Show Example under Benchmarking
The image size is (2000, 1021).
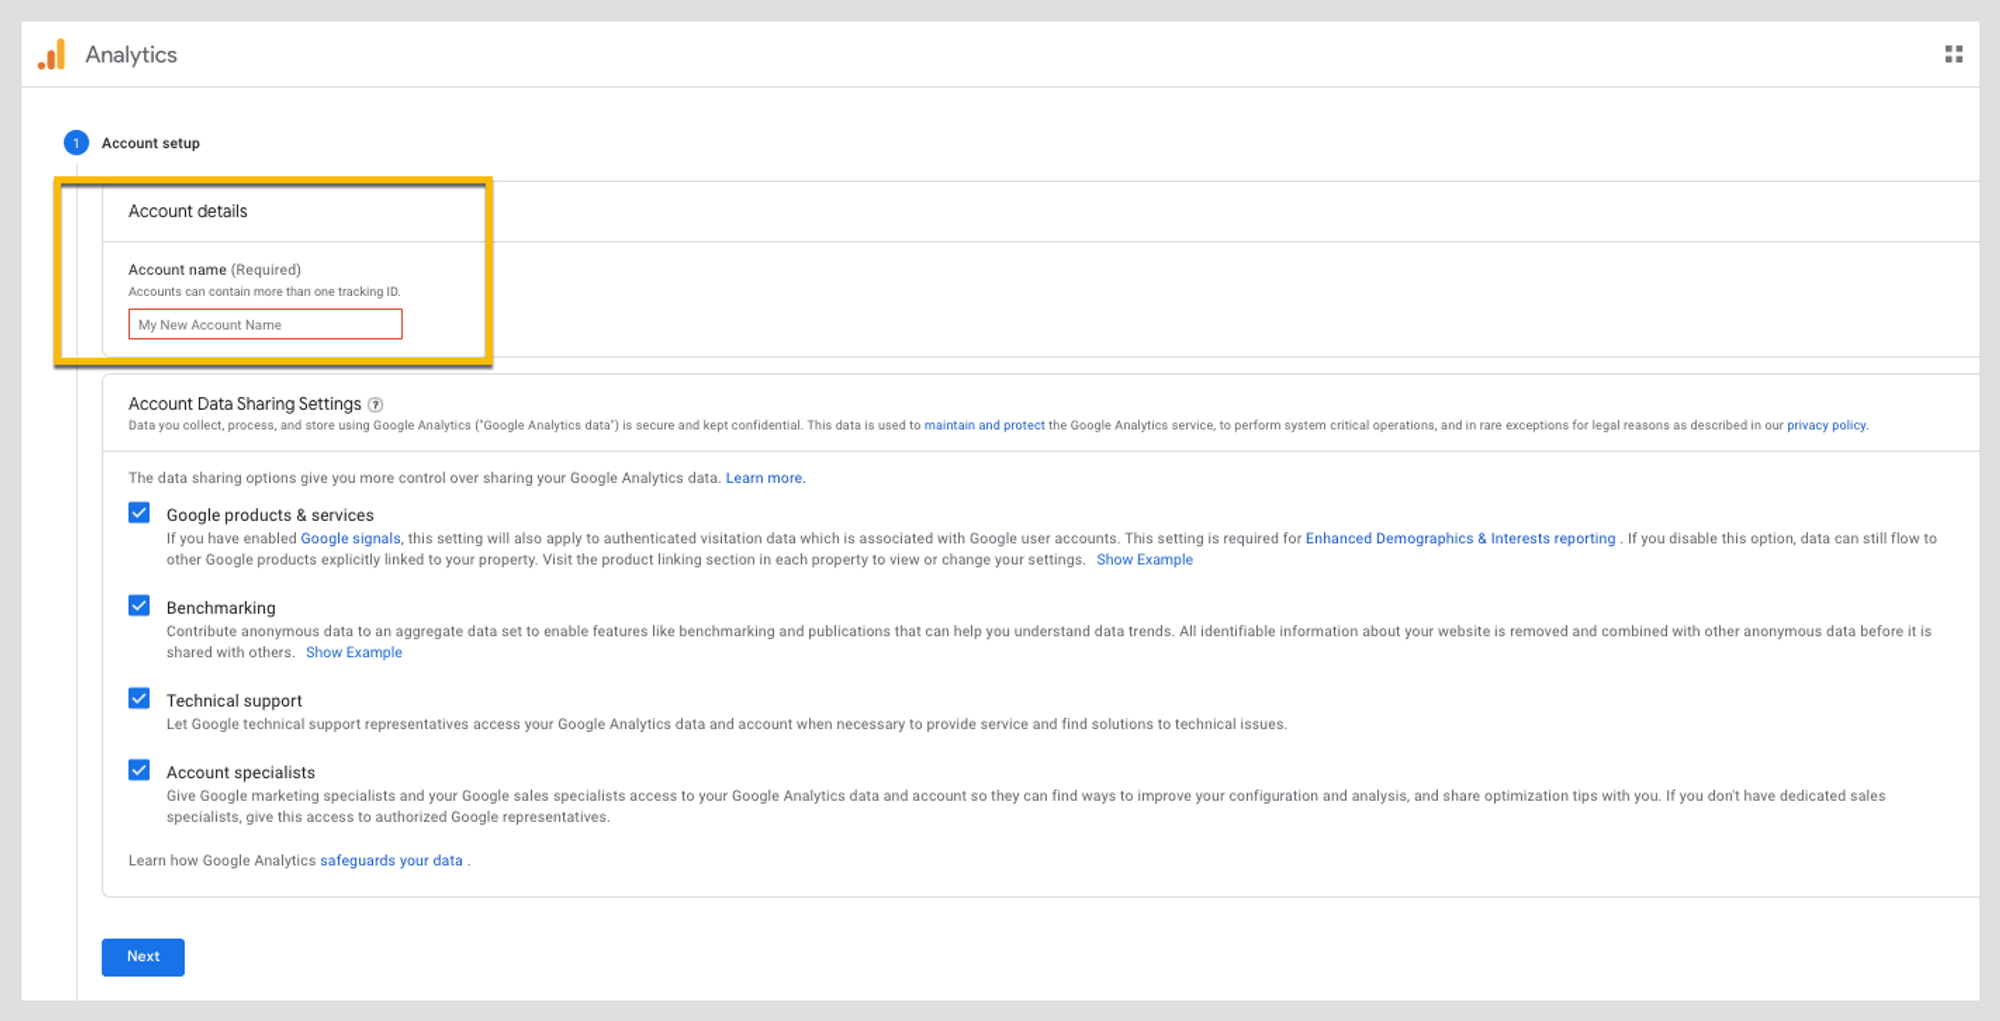354,653
